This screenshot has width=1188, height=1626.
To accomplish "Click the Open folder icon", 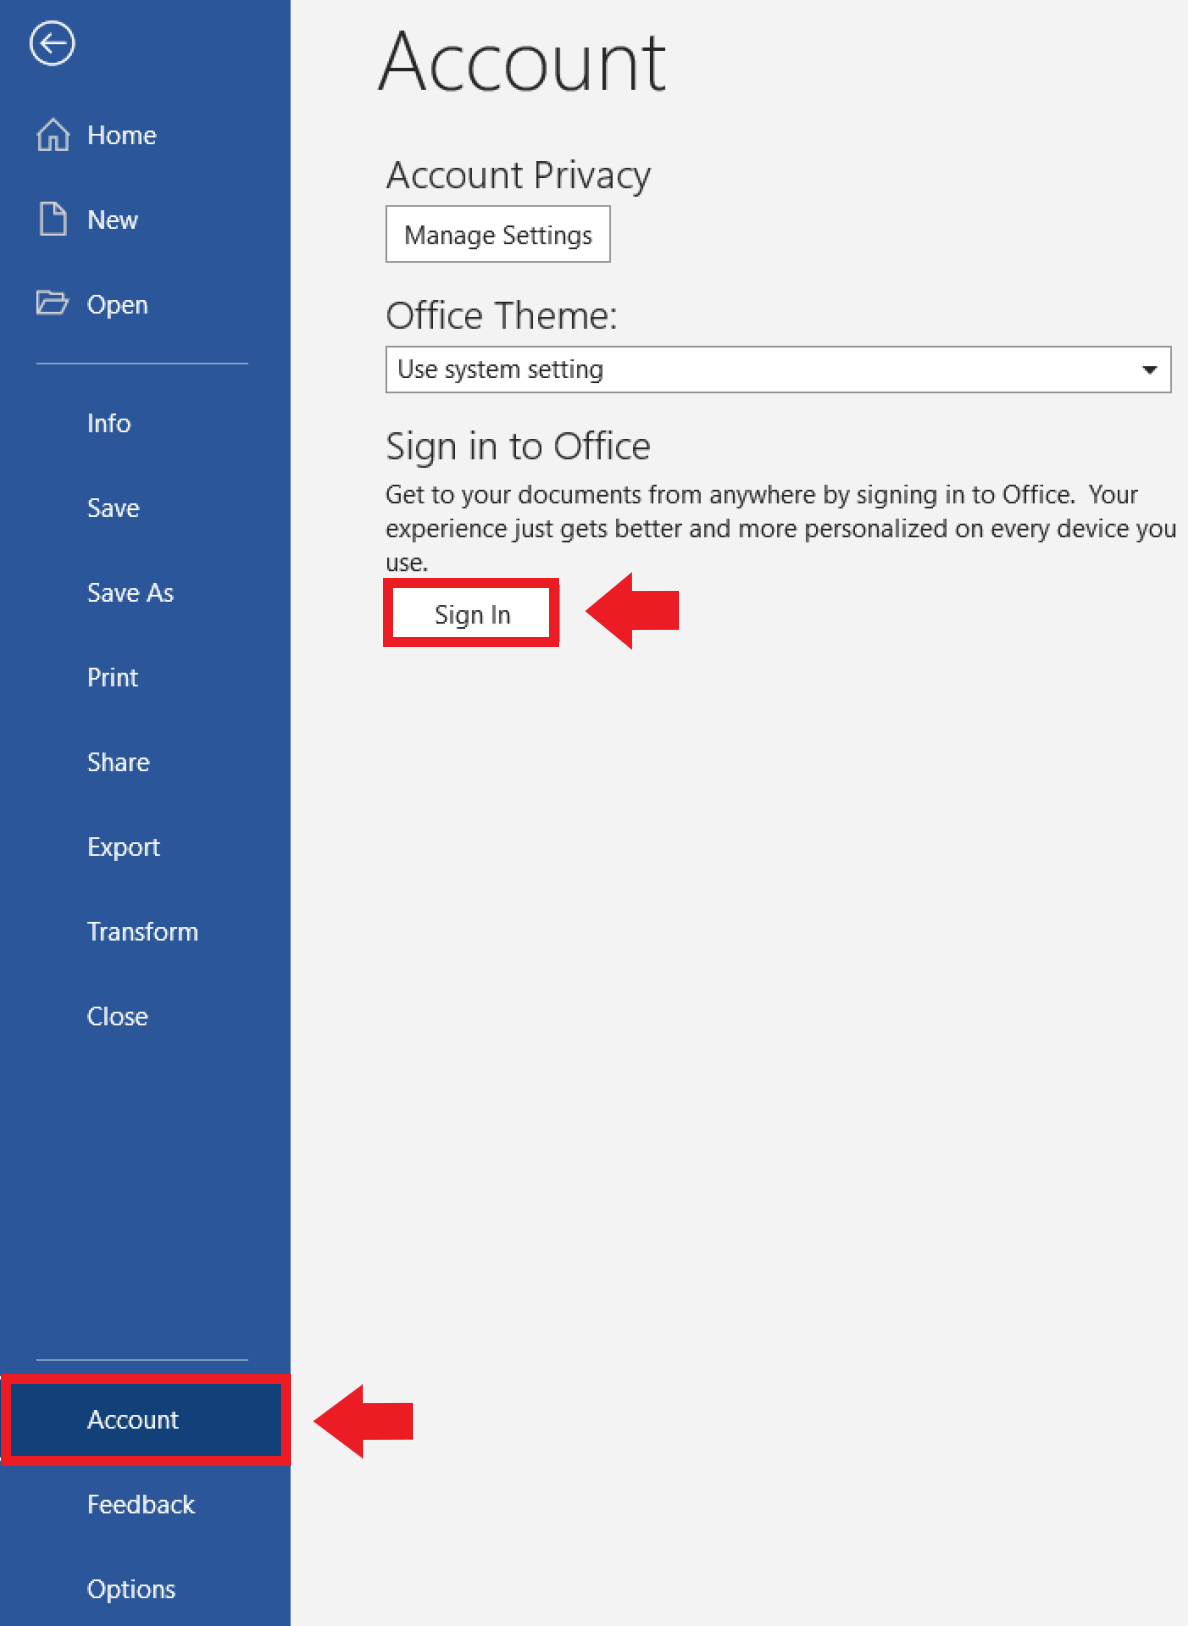I will [x=52, y=303].
